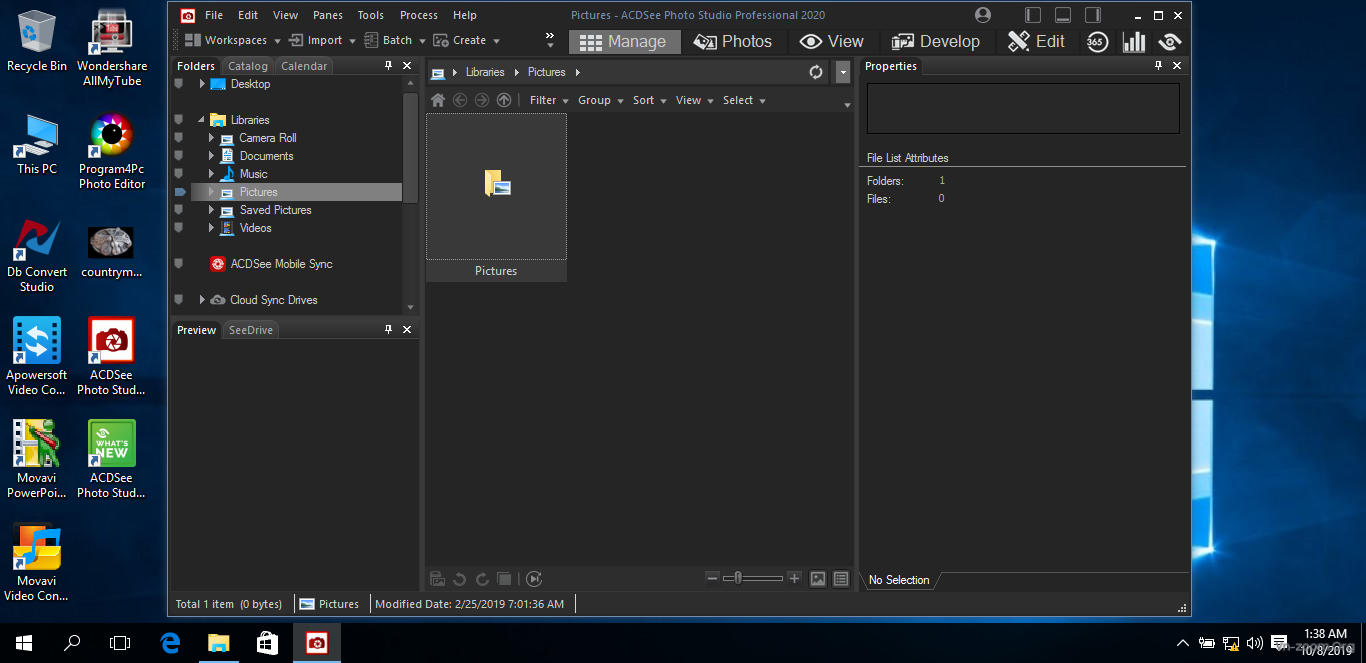Viewport: 1366px width, 663px height.
Task: Pin the Folders pane
Action: [x=388, y=66]
